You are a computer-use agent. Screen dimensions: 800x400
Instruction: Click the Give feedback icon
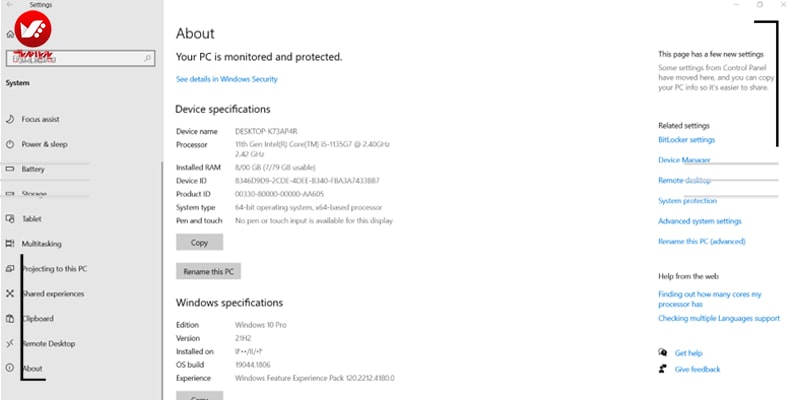coord(663,369)
